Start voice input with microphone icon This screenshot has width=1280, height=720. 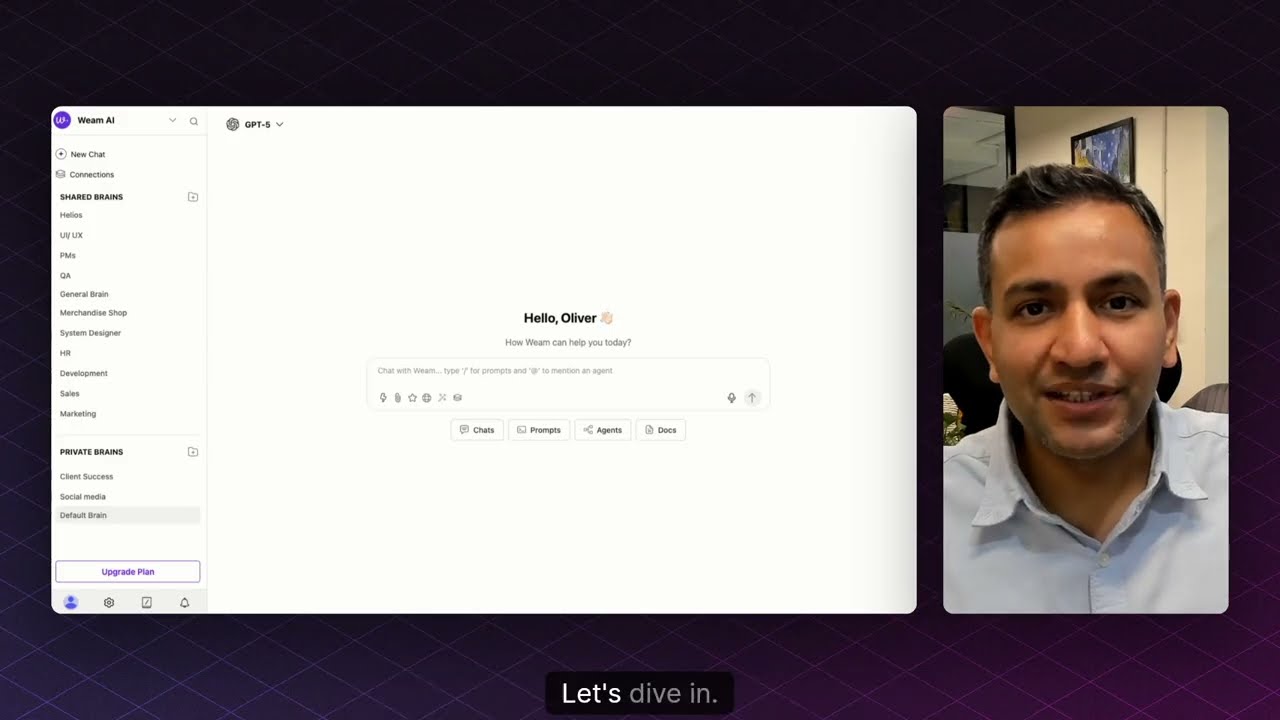click(732, 398)
